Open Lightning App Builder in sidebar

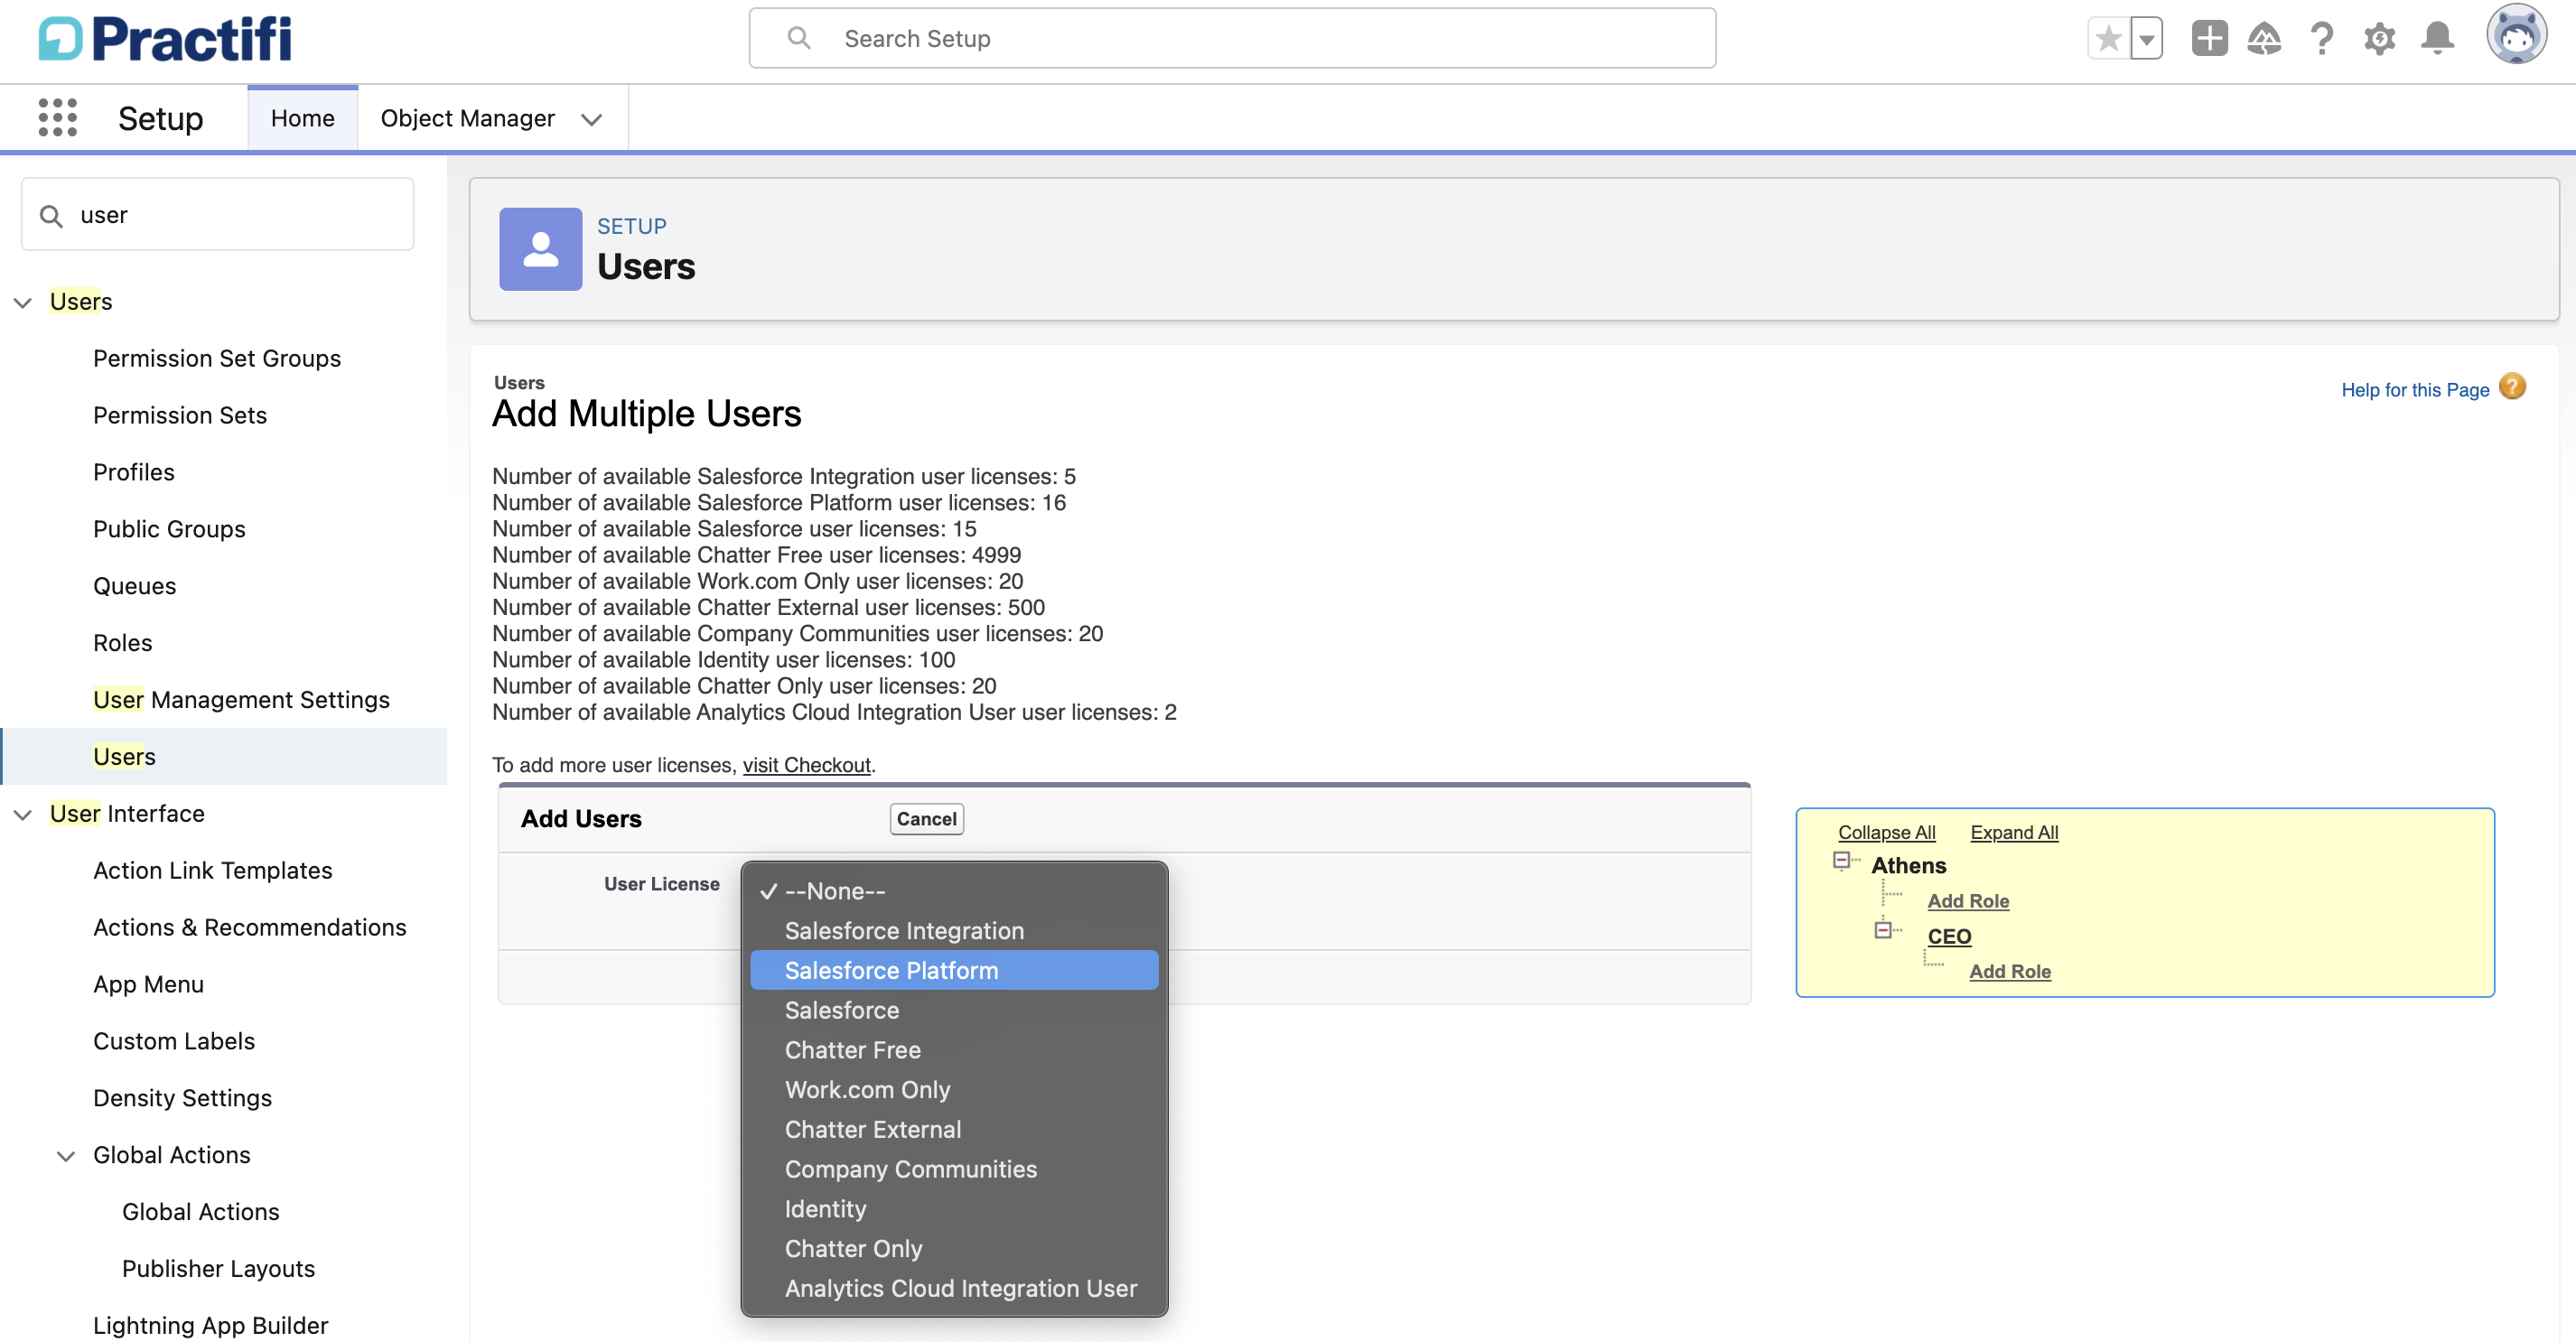210,1325
